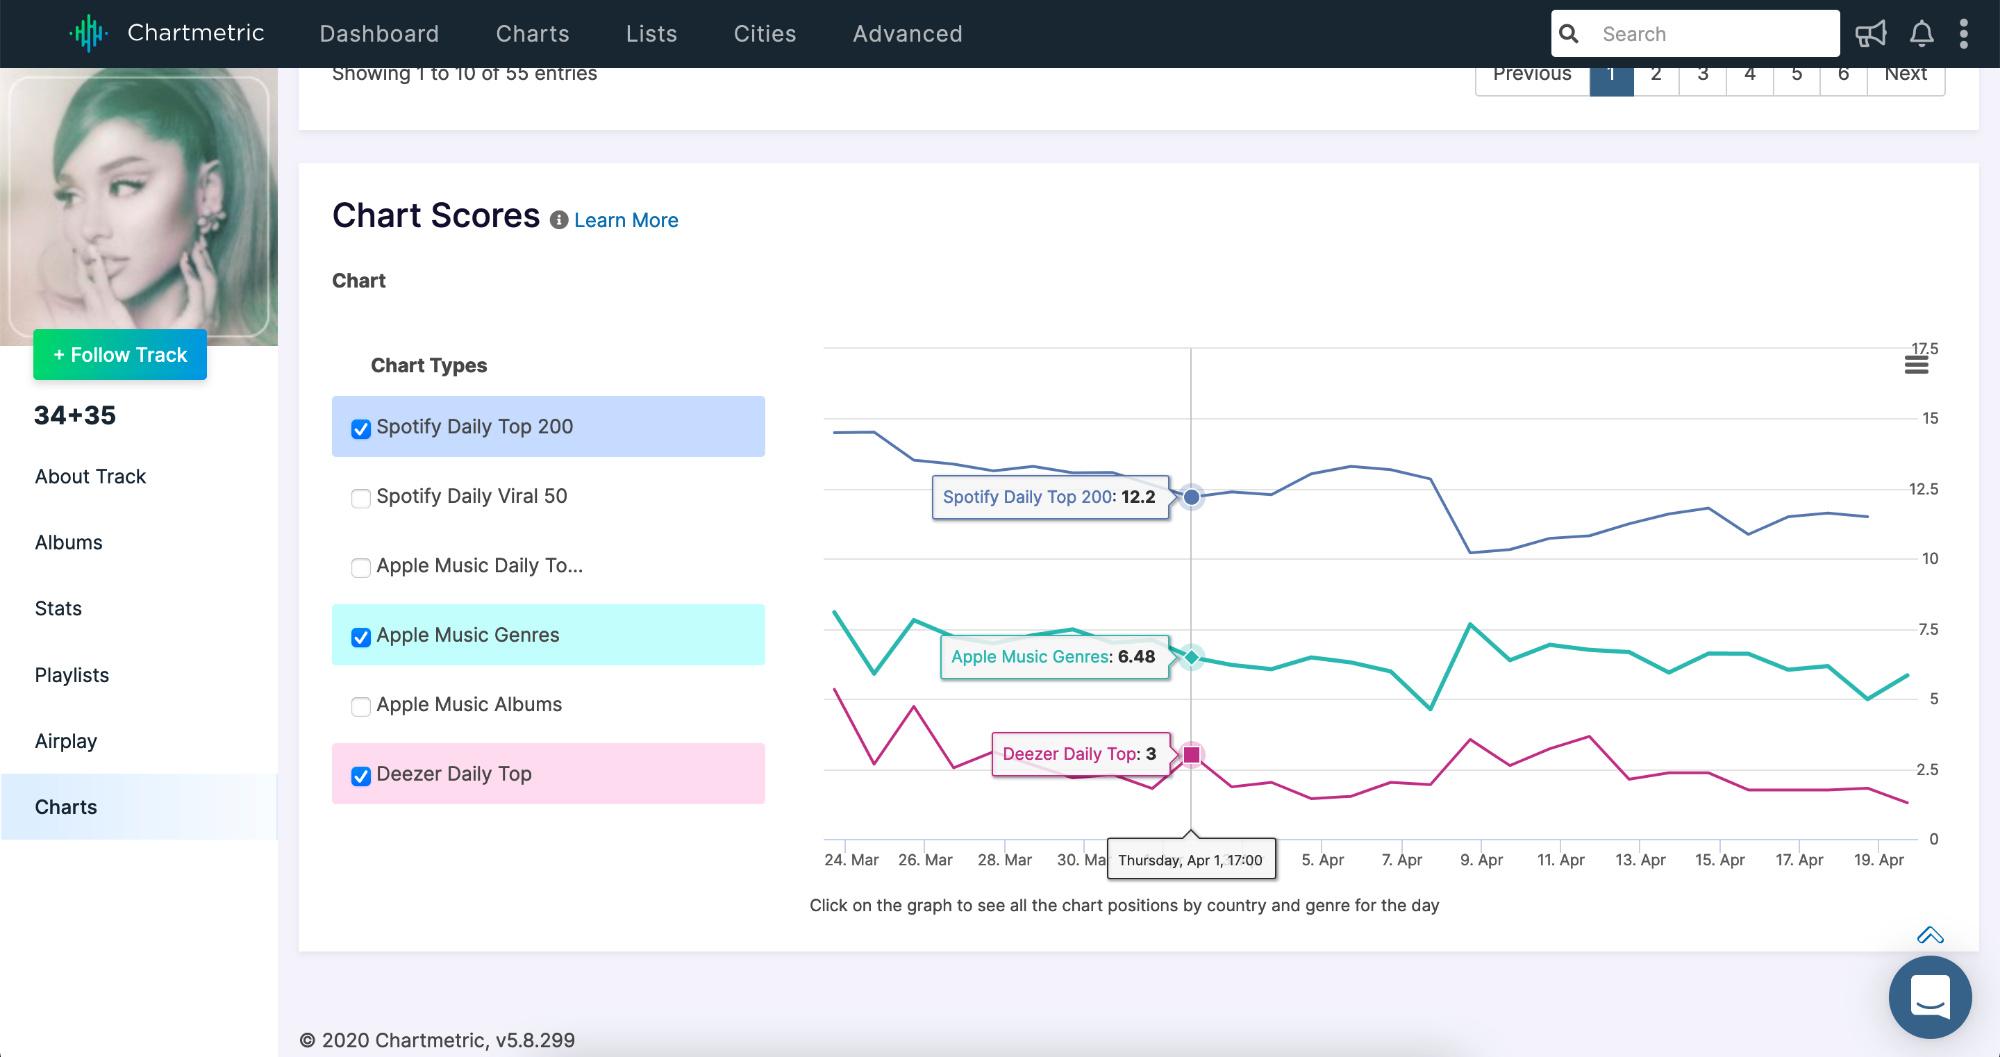Click the 34+35 track cover thumbnail
Image resolution: width=2000 pixels, height=1057 pixels.
pyautogui.click(x=139, y=207)
